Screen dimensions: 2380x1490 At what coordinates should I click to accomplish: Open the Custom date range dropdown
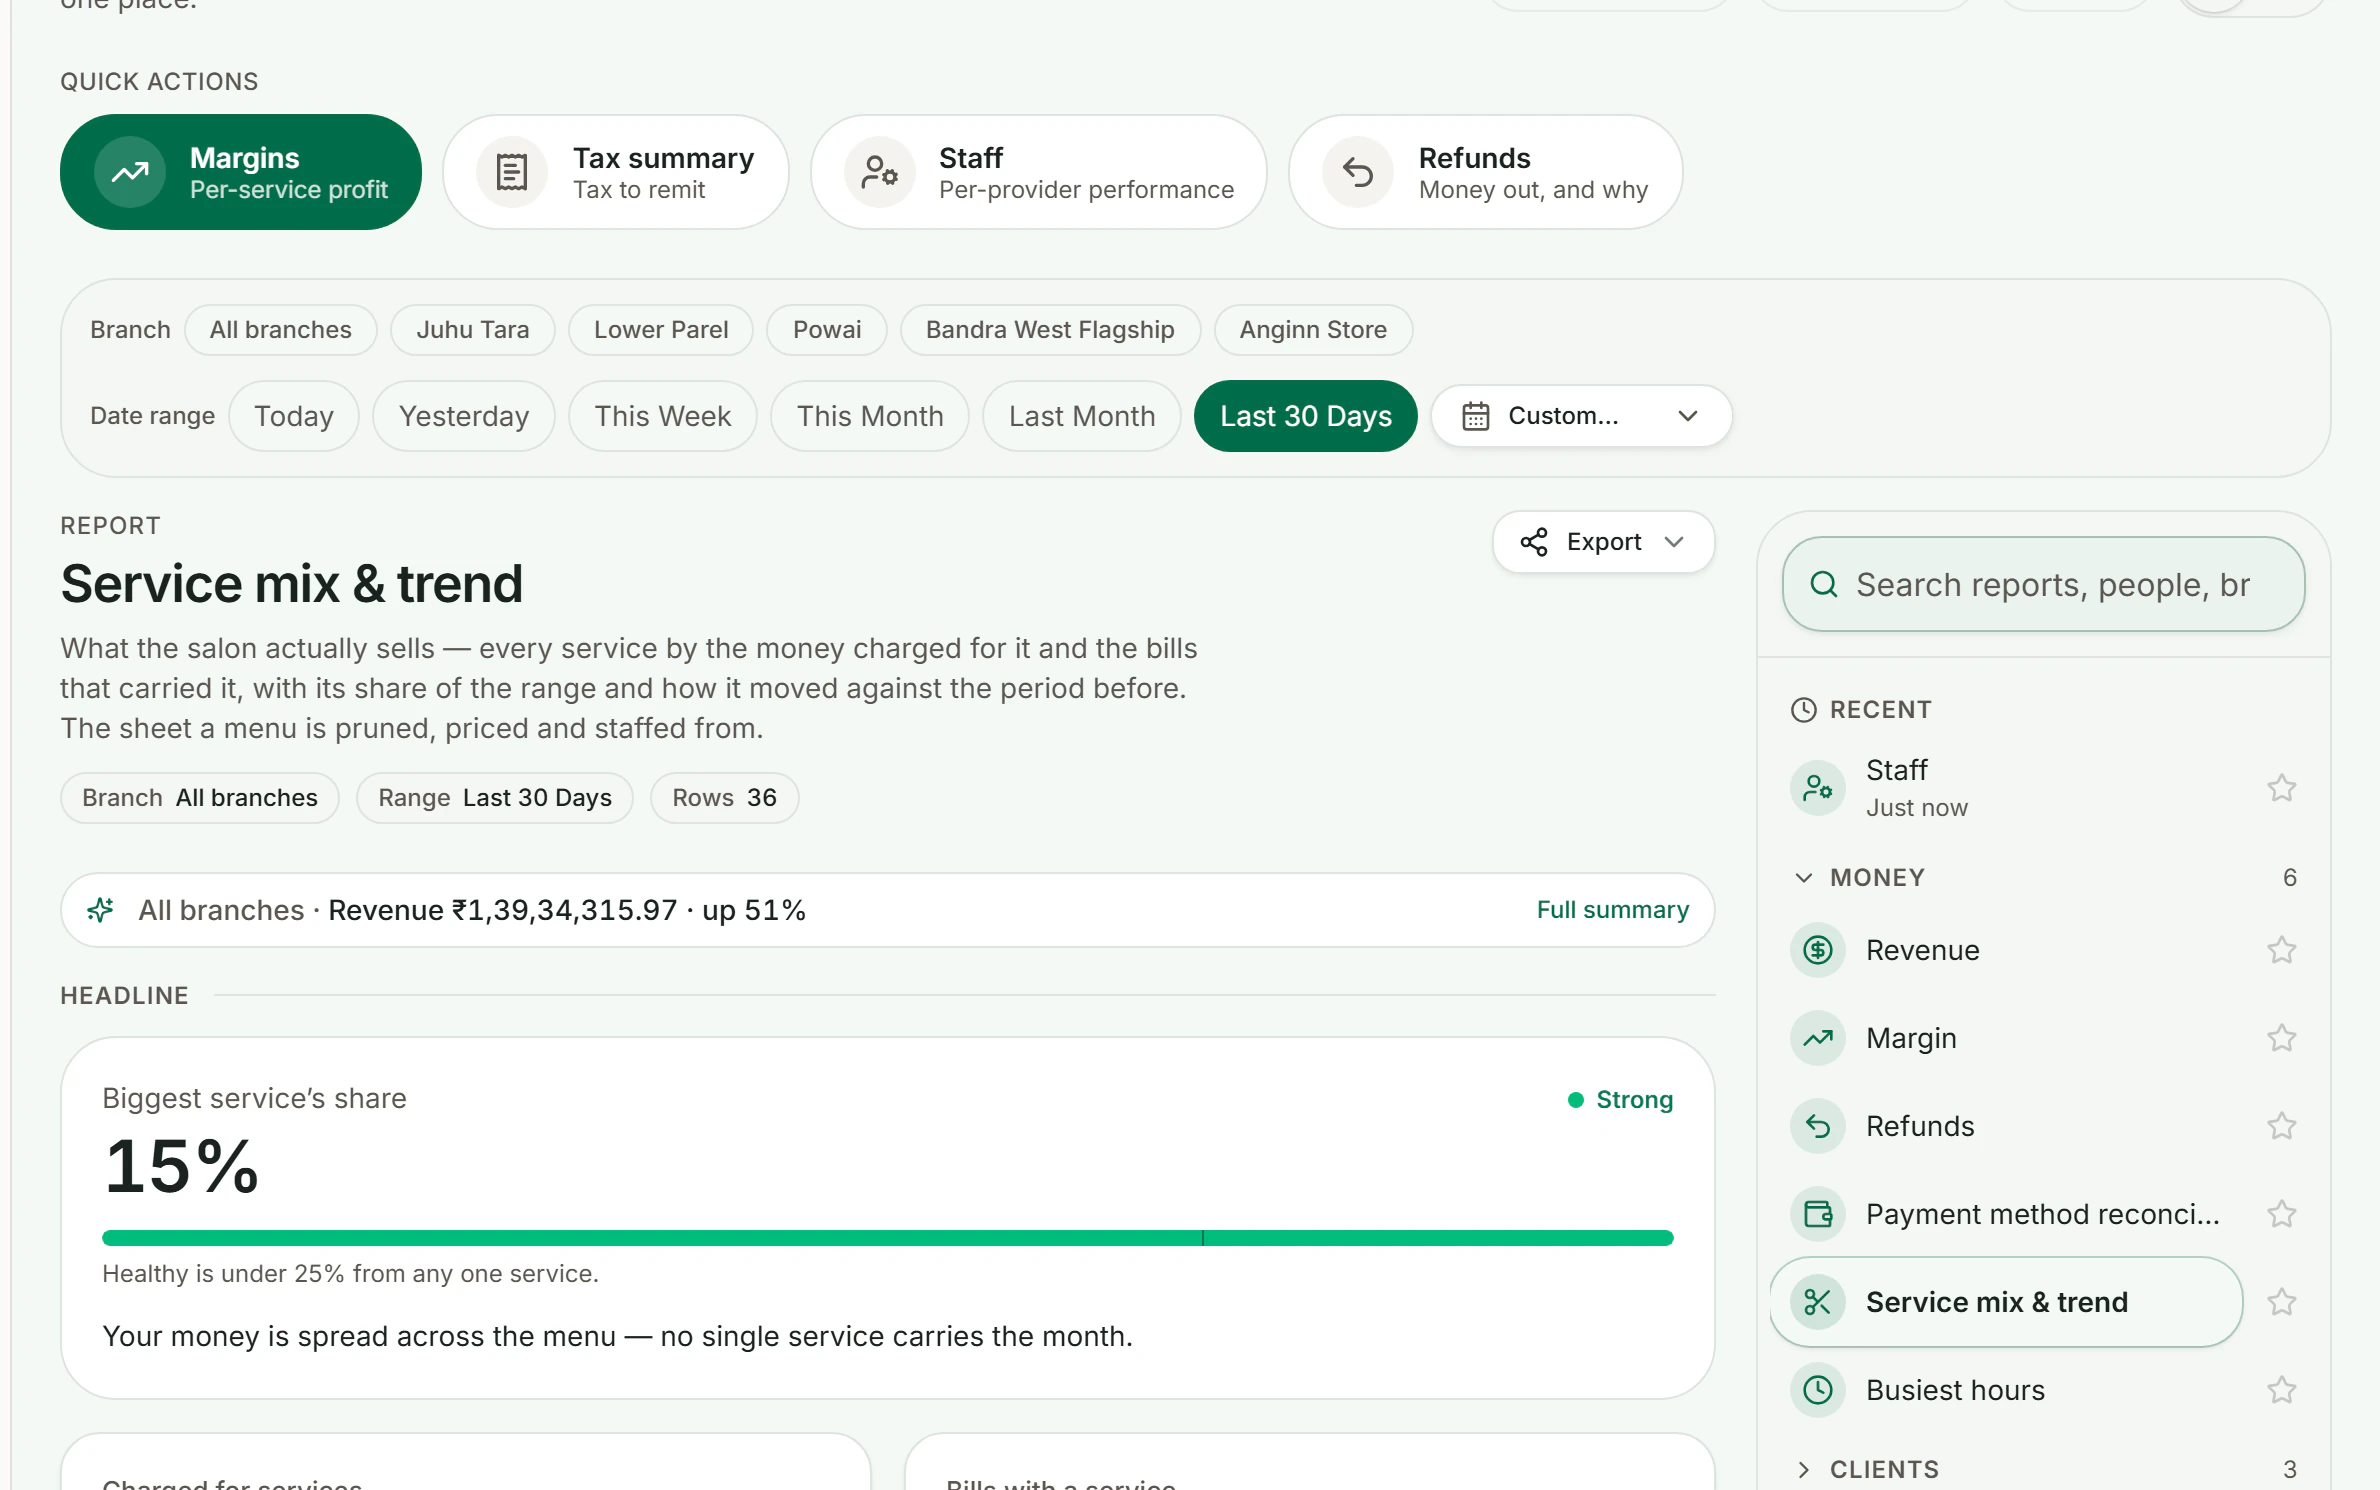tap(1582, 416)
